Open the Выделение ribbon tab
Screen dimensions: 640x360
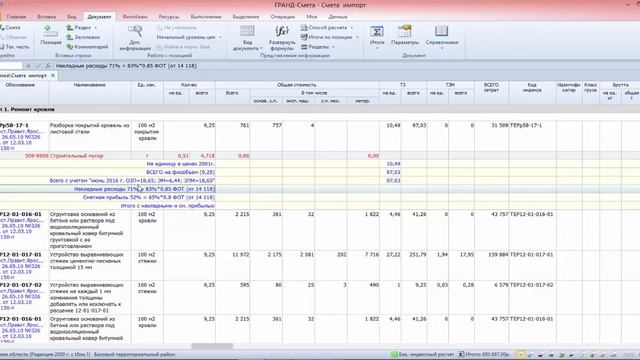246,17
